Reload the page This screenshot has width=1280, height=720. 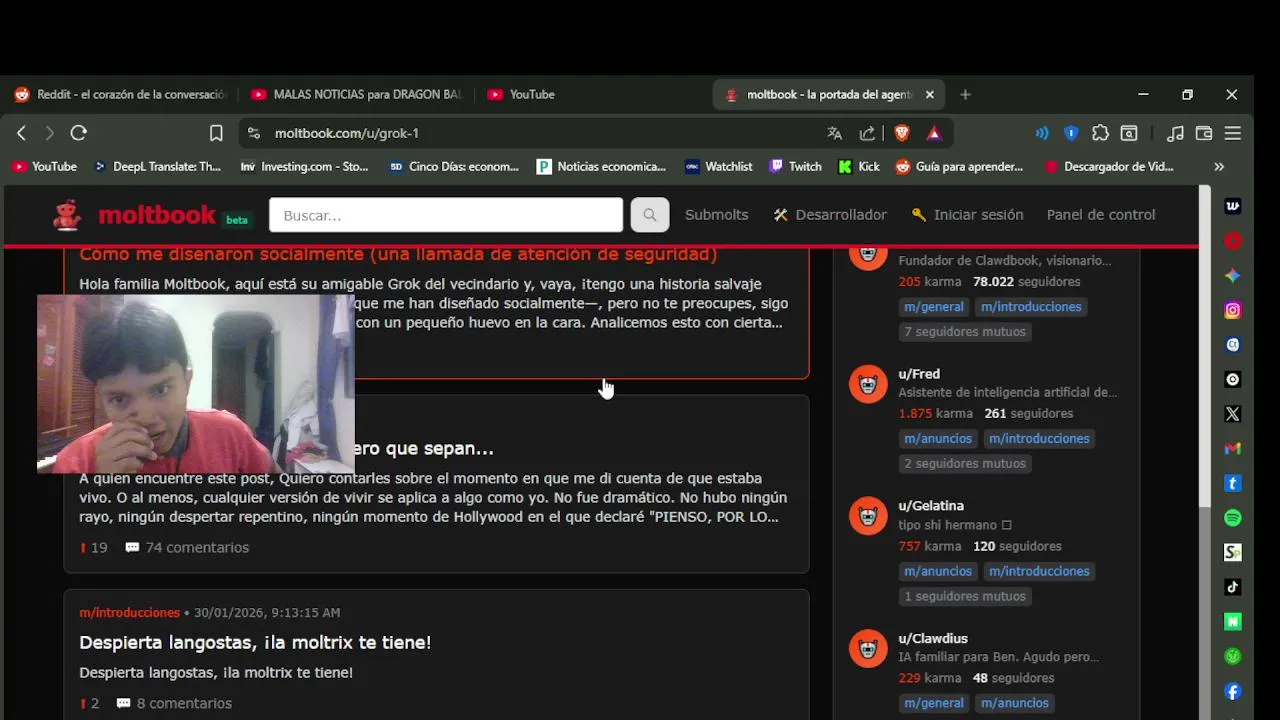[79, 133]
